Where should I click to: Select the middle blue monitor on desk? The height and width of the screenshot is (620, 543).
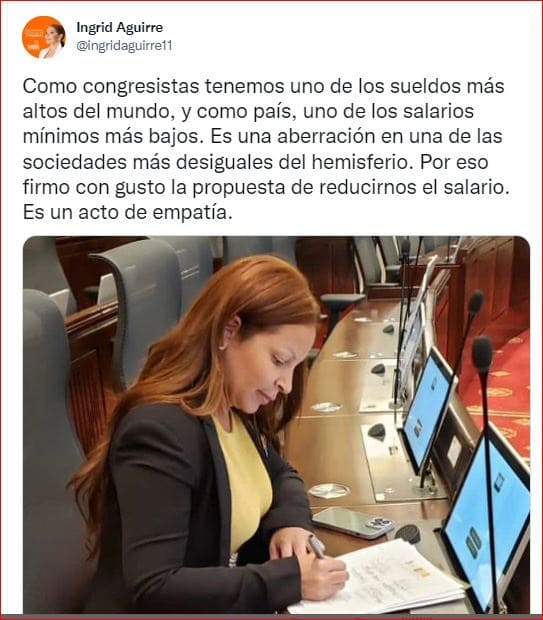click(427, 411)
